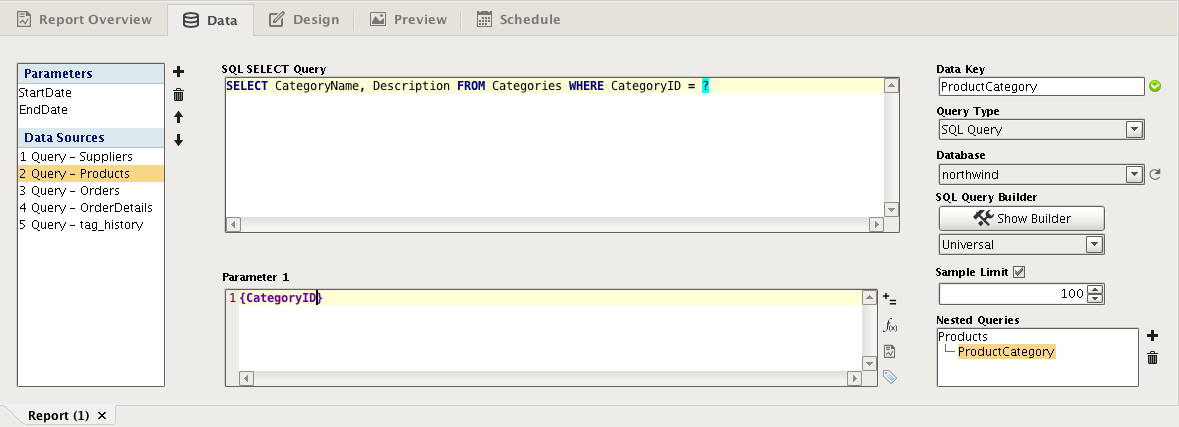Delete selected data source with trash icon

(179, 95)
